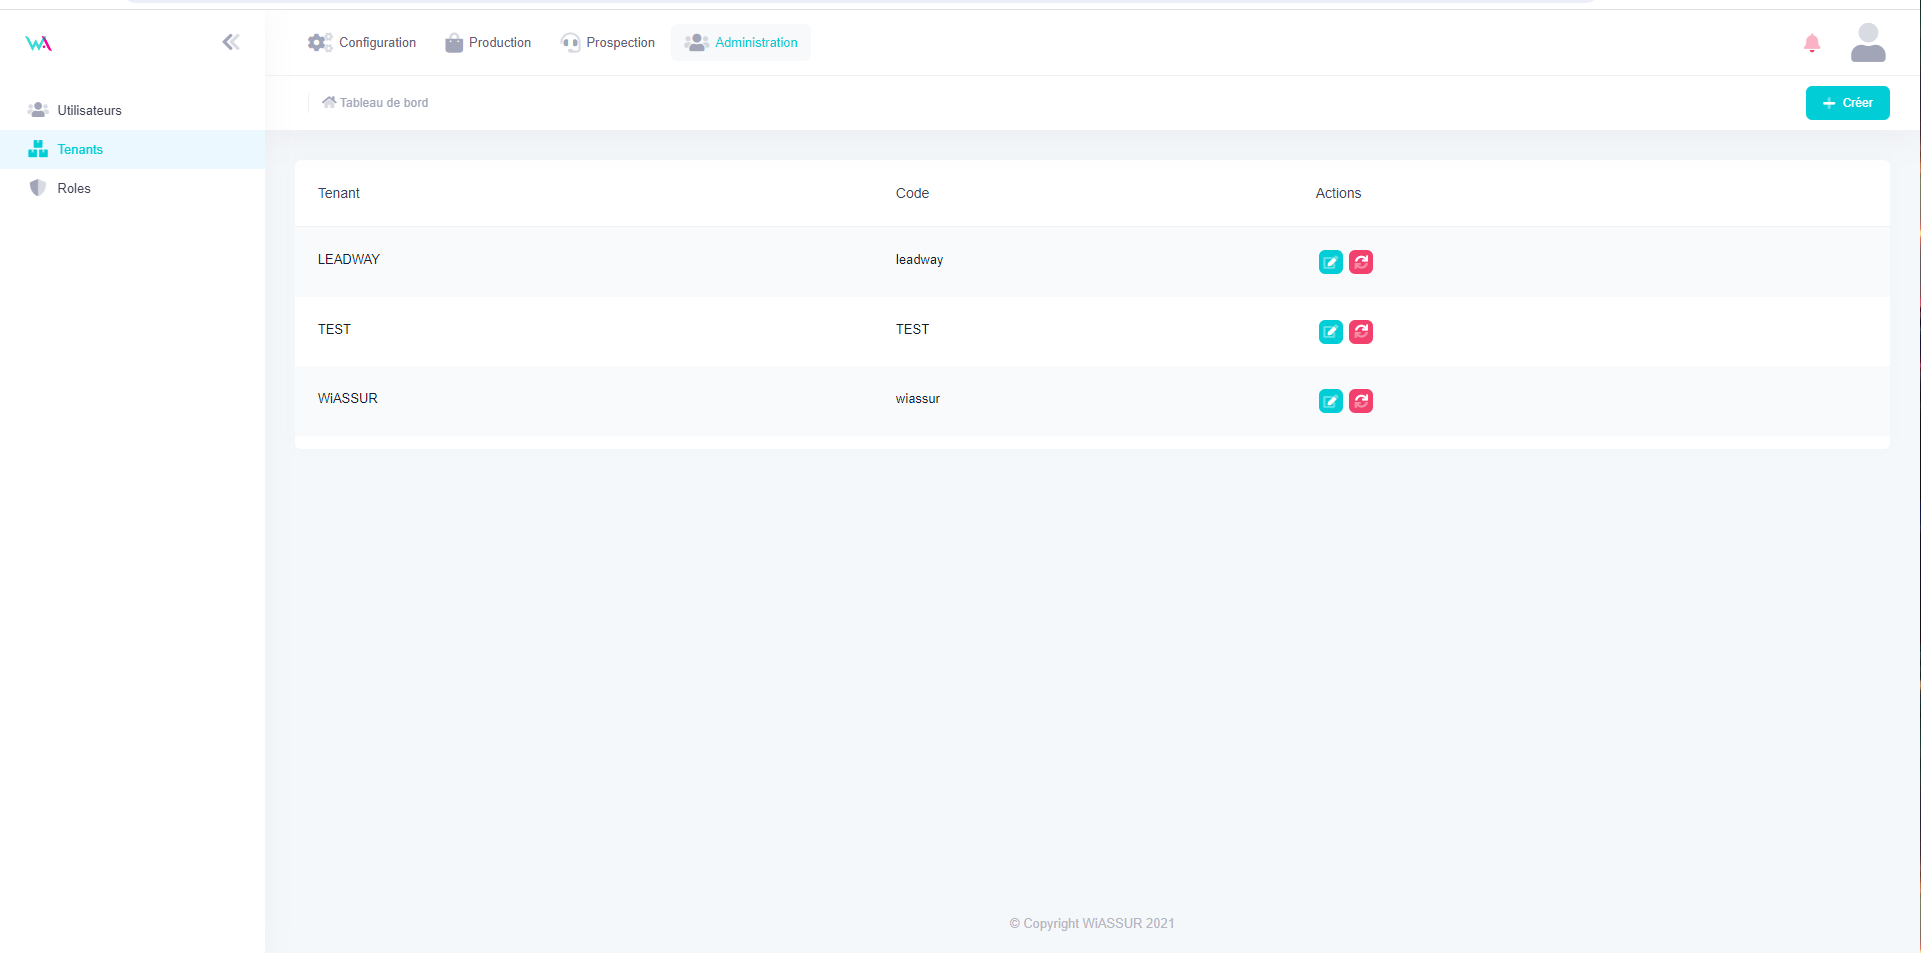The image size is (1921, 953).
Task: Open the user profile avatar
Action: coord(1867,43)
